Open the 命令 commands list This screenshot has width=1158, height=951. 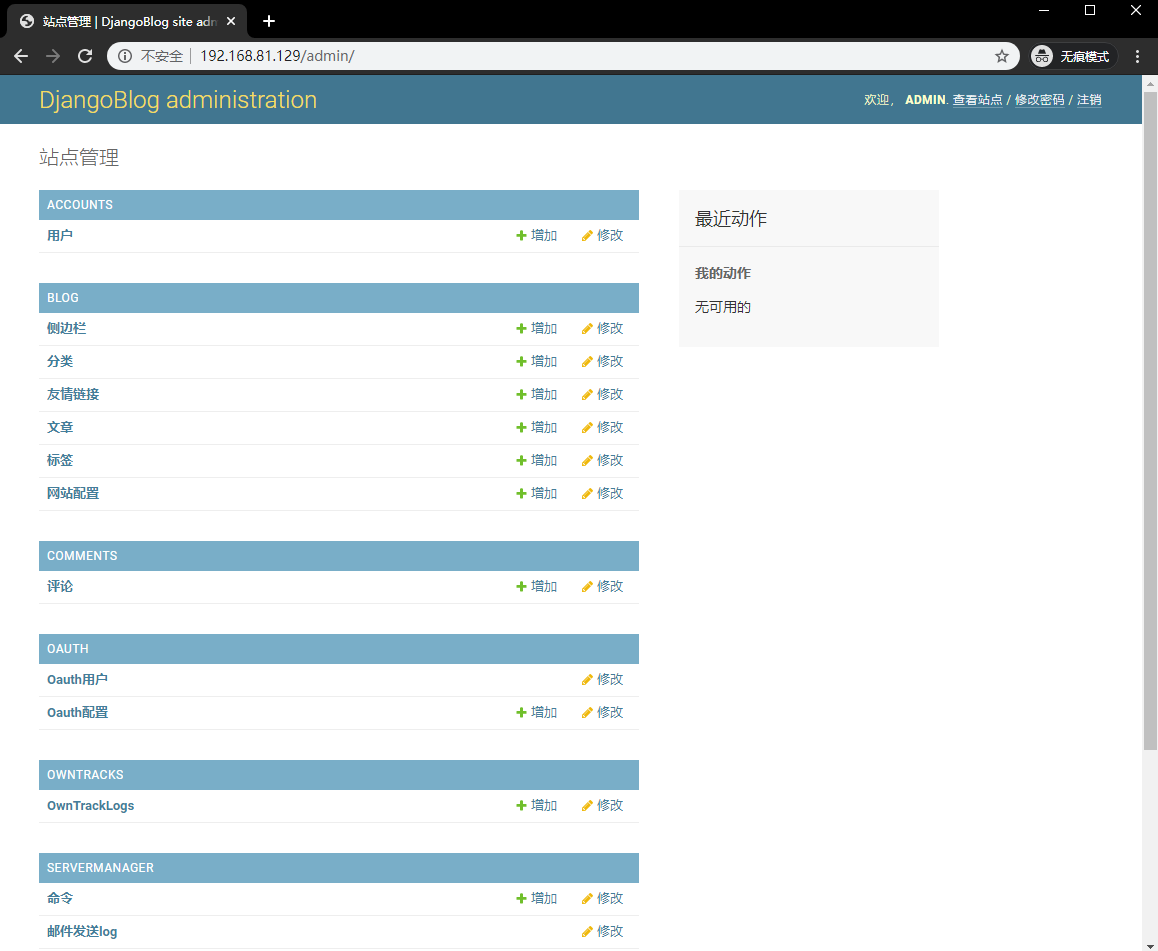(60, 899)
